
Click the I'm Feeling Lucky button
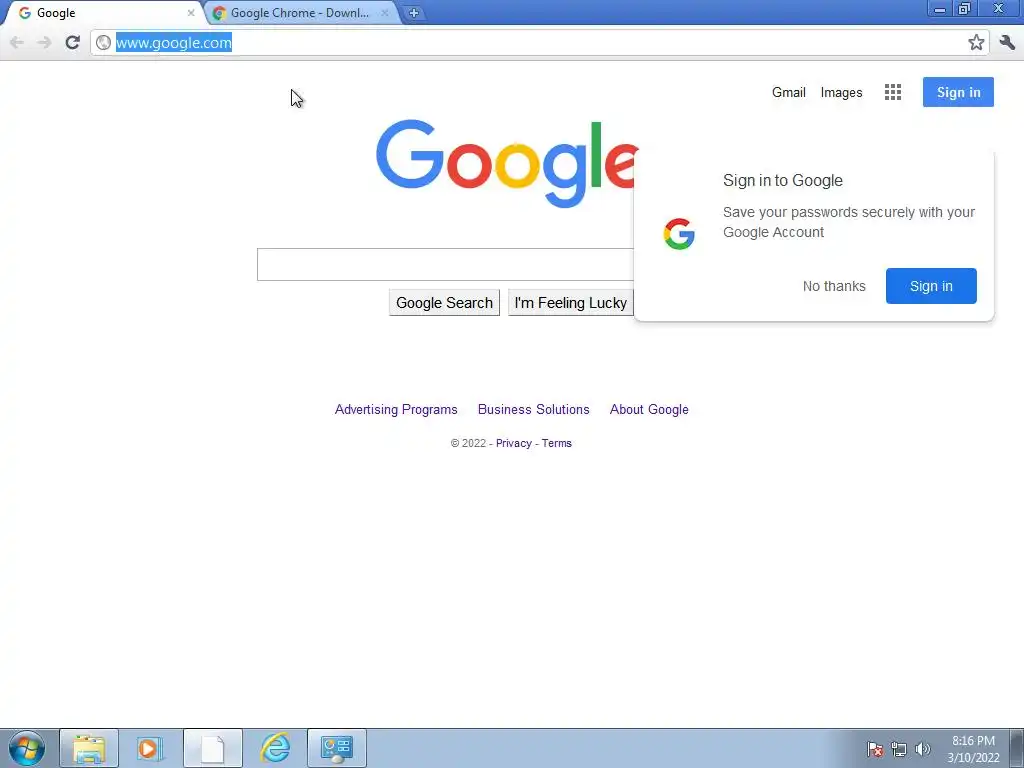[570, 302]
